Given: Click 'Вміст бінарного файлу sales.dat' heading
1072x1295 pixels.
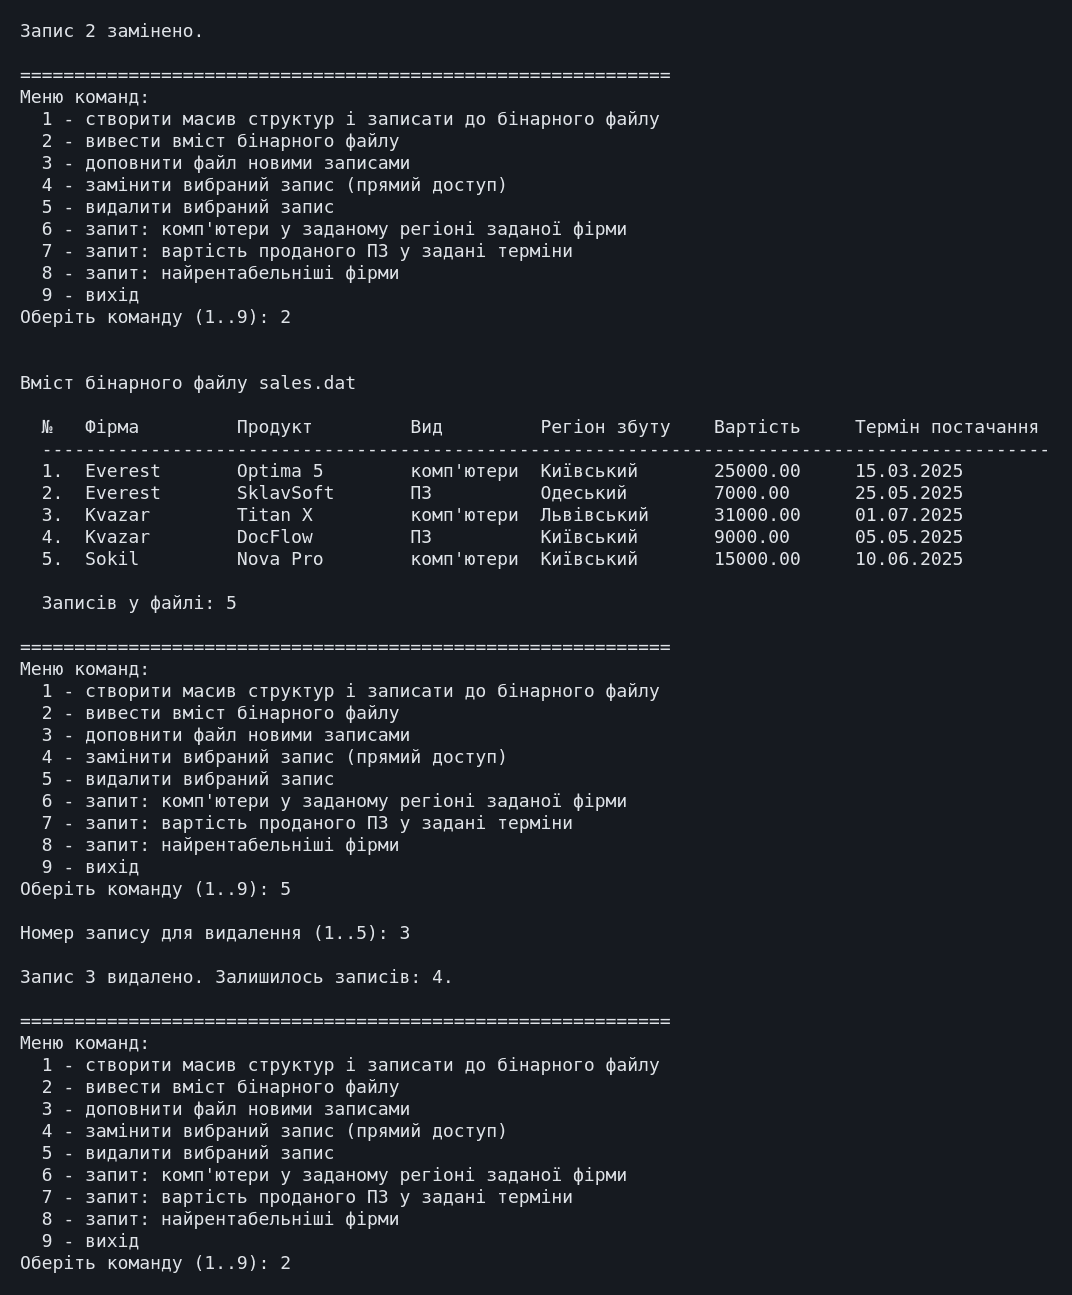Looking at the screenshot, I should (x=188, y=383).
